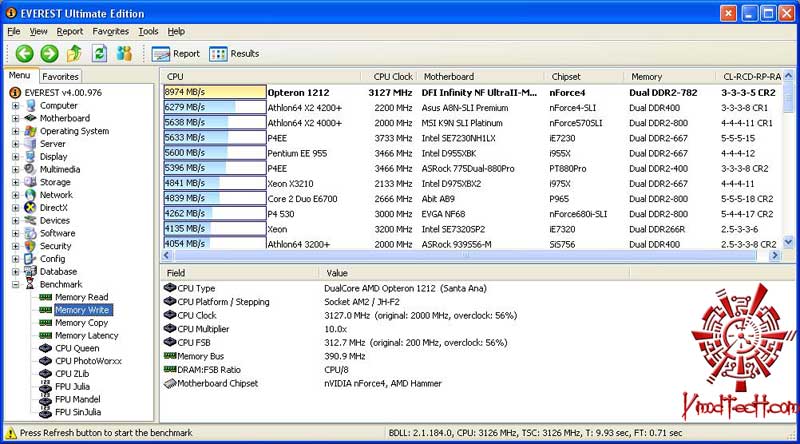Image resolution: width=800 pixels, height=444 pixels.
Task: Expand the Network tree node
Action: tap(15, 195)
